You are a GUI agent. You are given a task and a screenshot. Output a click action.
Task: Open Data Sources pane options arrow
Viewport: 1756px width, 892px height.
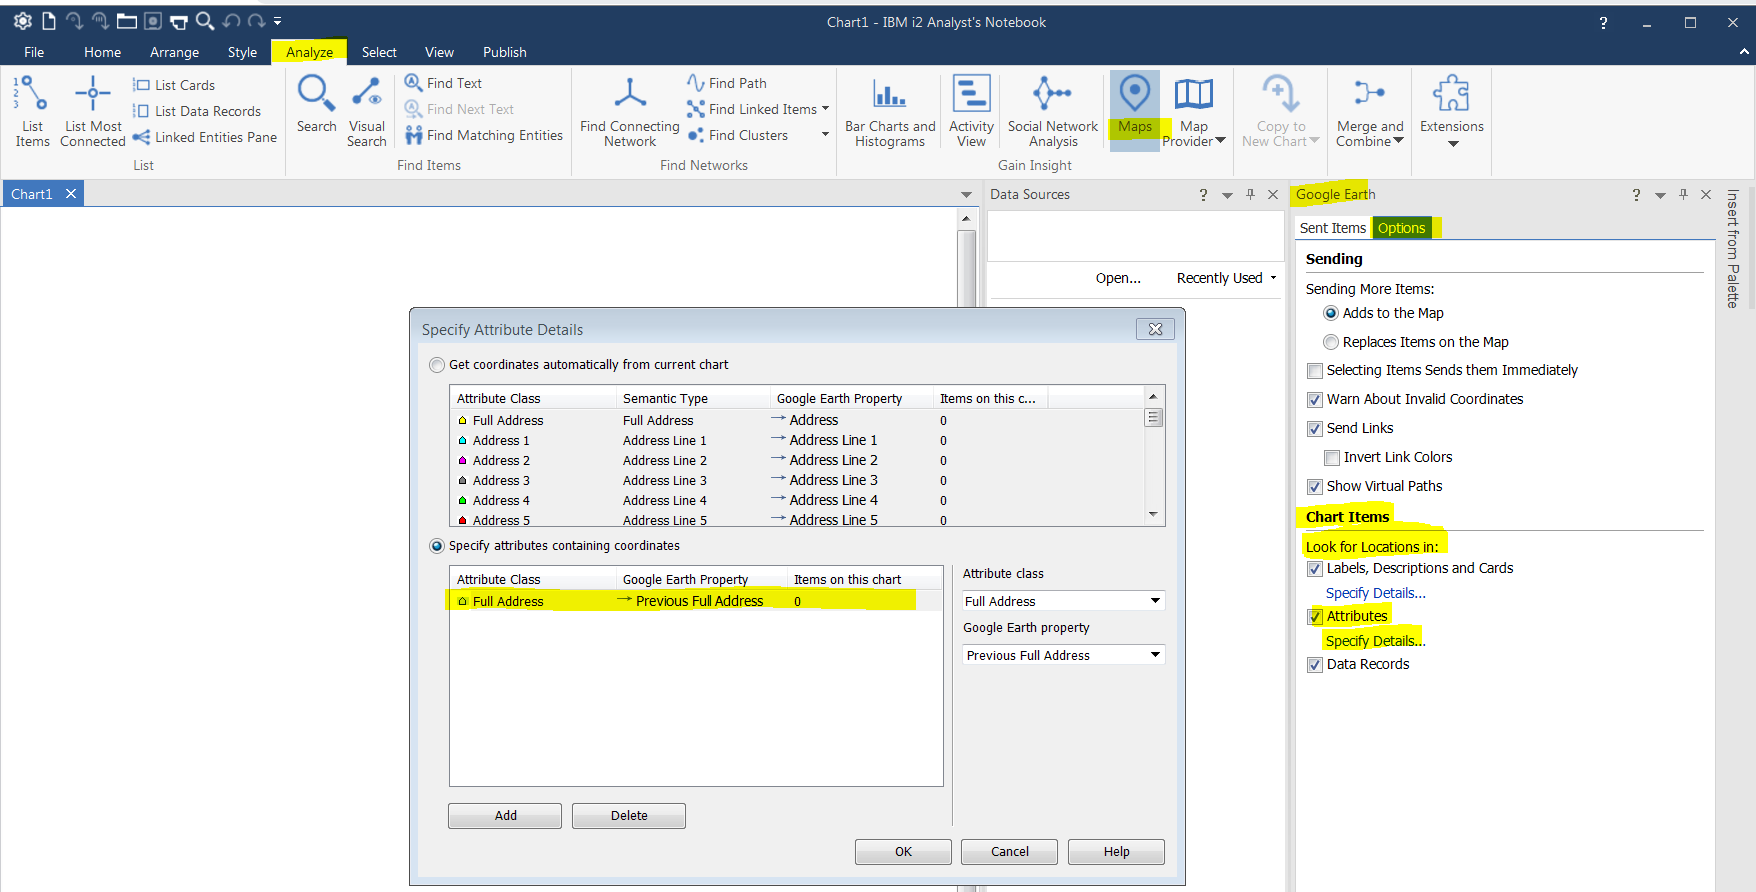[x=1227, y=195]
